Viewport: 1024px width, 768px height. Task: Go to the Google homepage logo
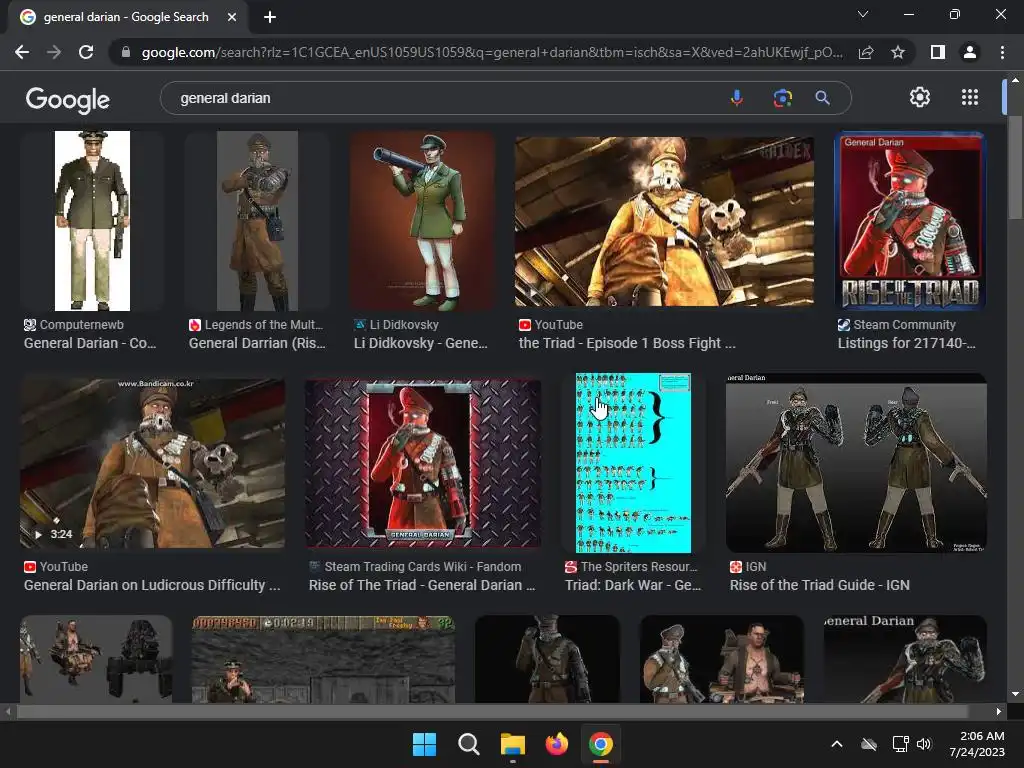coord(68,99)
